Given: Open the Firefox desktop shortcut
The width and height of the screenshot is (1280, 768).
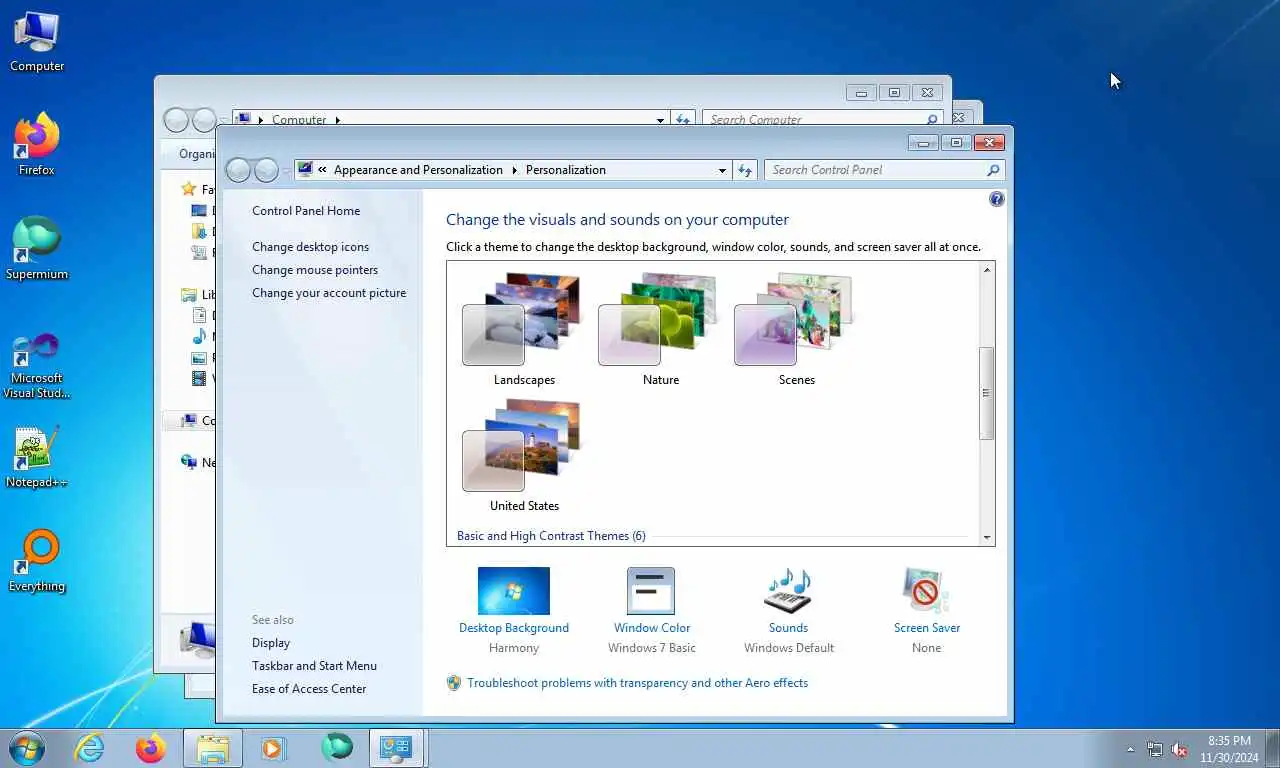Looking at the screenshot, I should (37, 146).
